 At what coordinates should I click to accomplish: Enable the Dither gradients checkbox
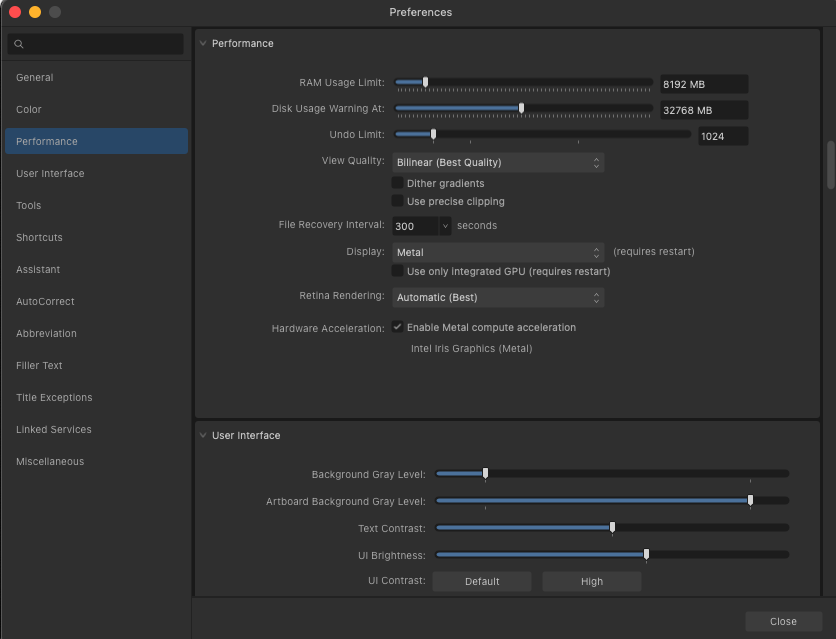[397, 184]
